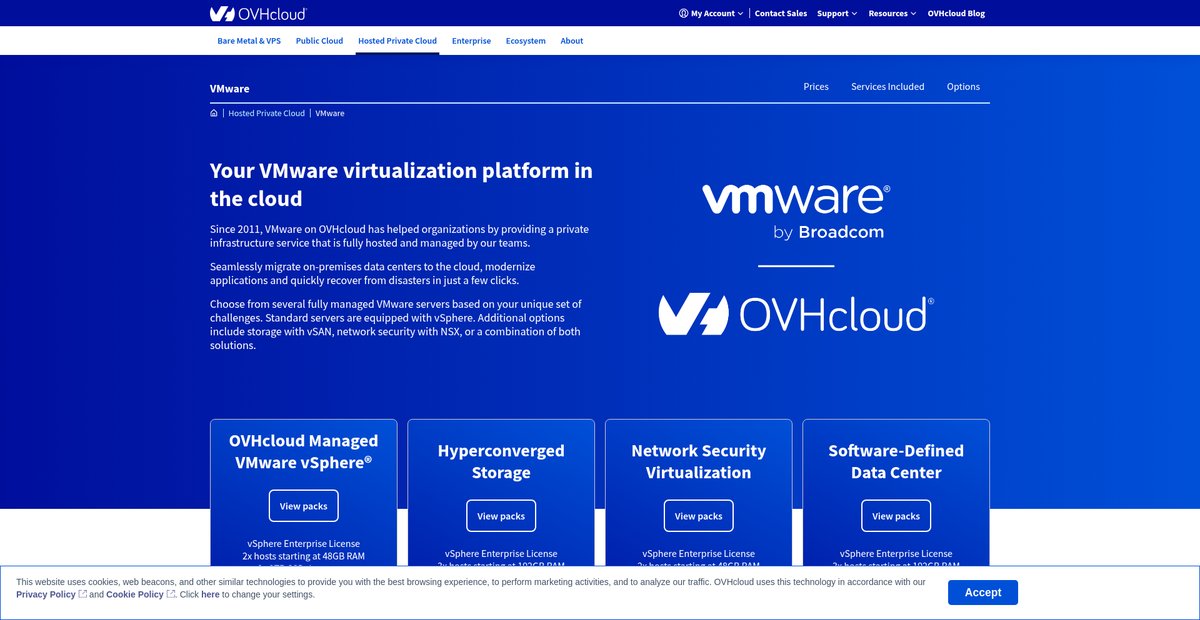1200x620 pixels.
Task: Click the My Account globe icon
Action: [x=683, y=13]
